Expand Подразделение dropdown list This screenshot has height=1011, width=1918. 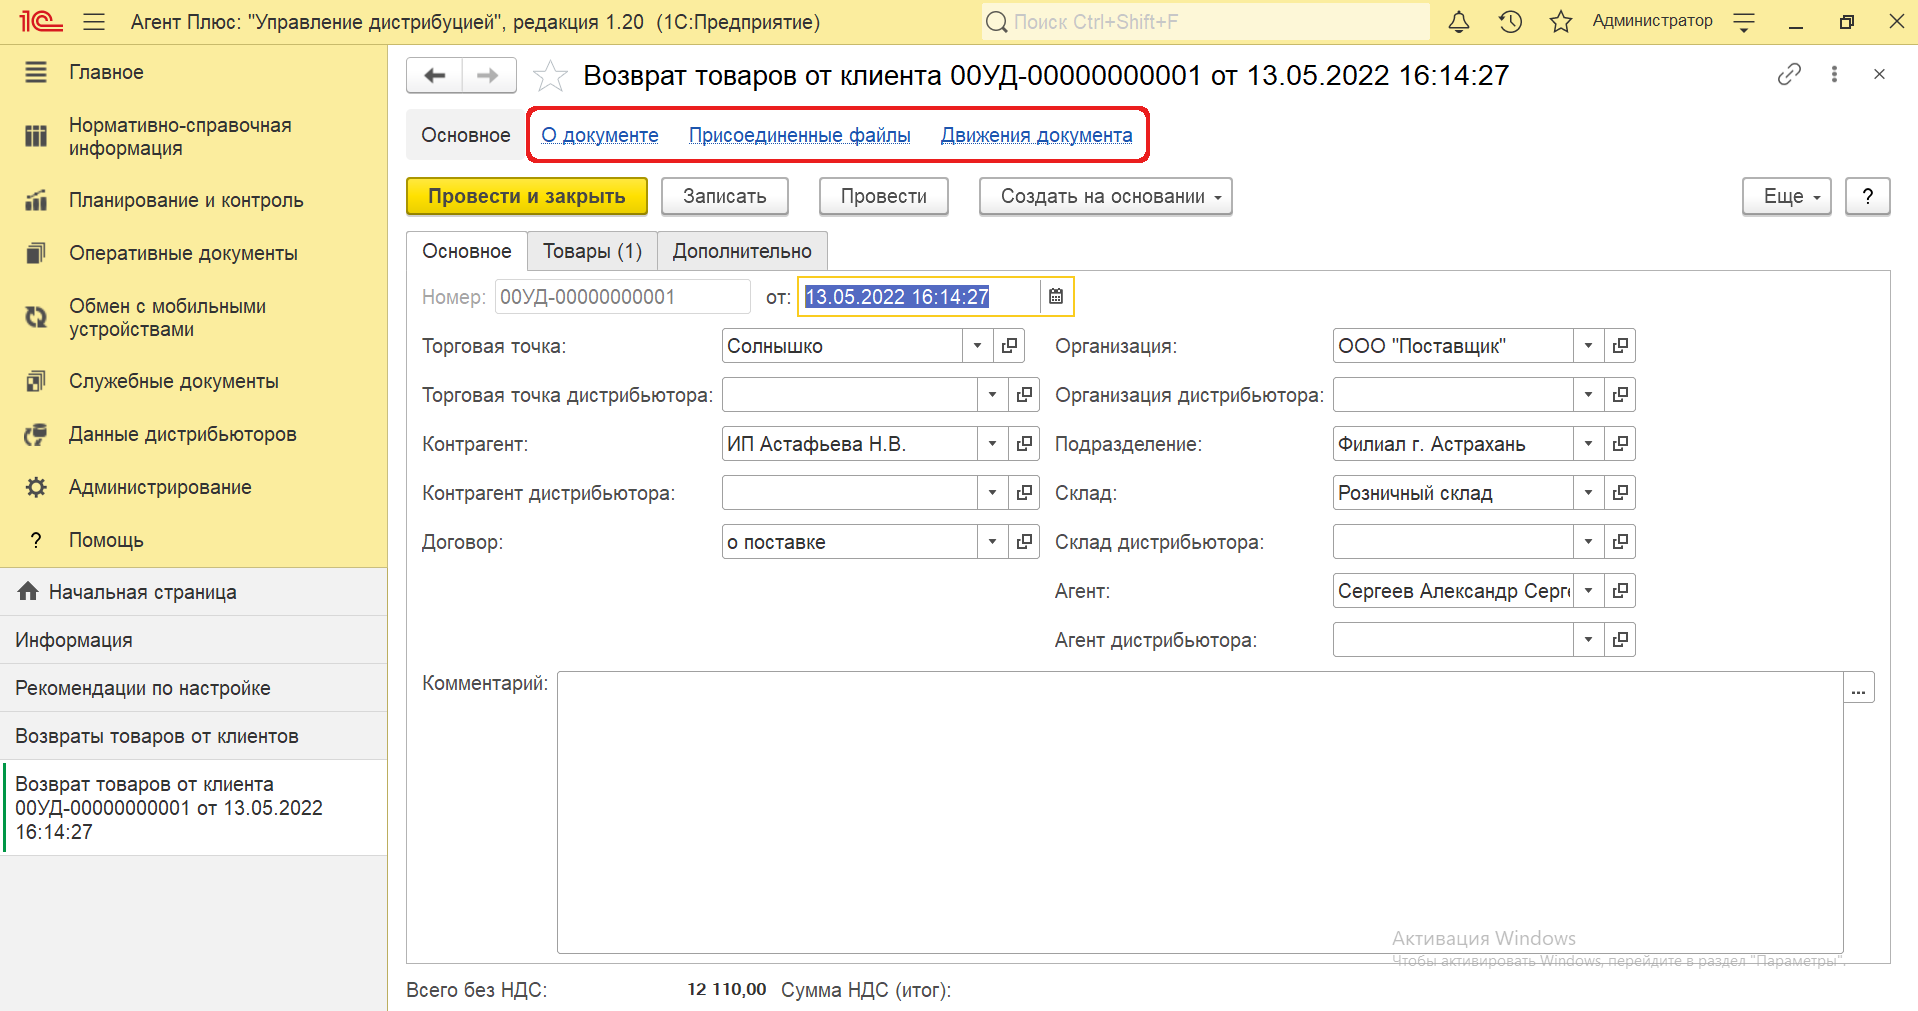(x=1588, y=443)
